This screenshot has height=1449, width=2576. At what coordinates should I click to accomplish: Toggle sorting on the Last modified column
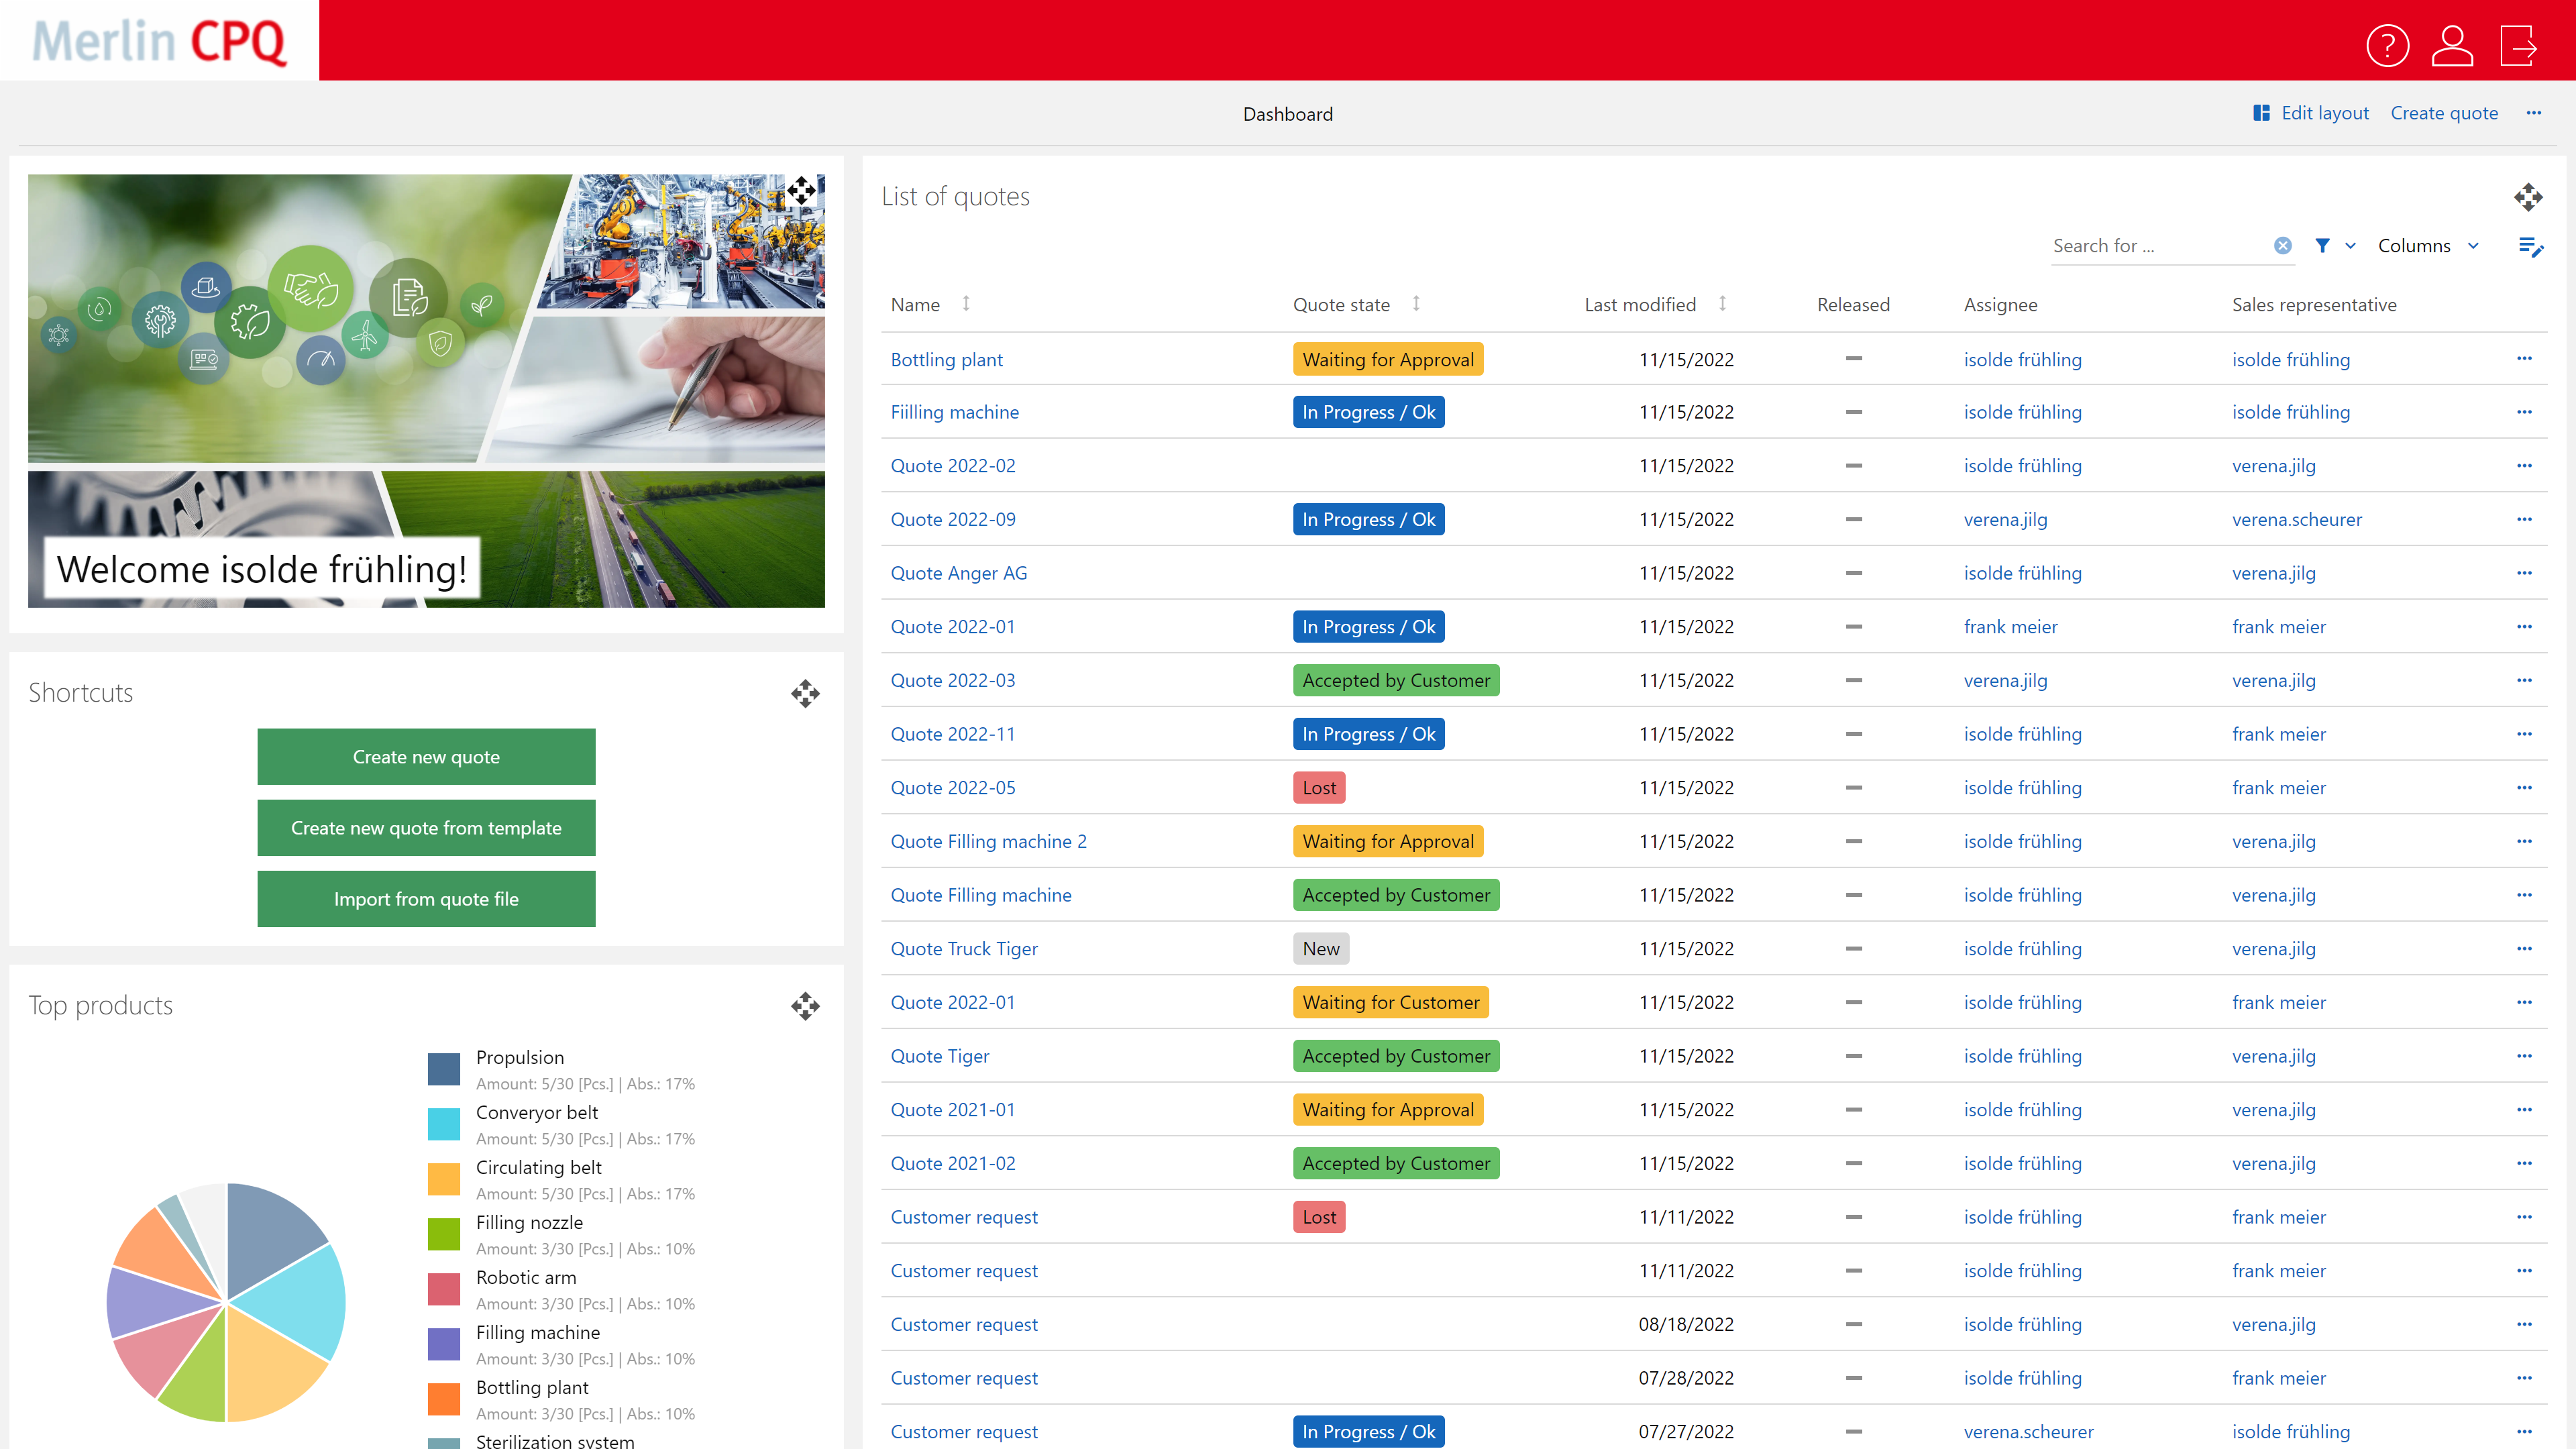tap(1723, 304)
